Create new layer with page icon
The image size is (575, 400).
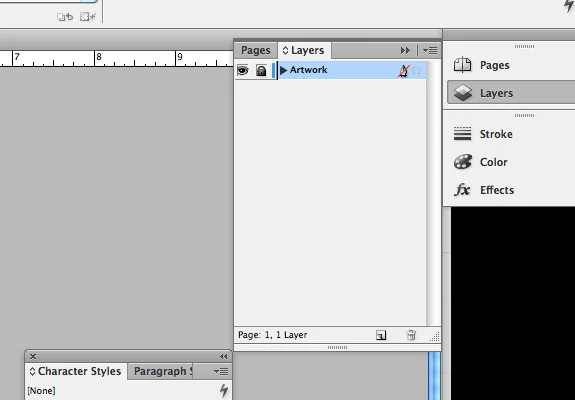(381, 335)
